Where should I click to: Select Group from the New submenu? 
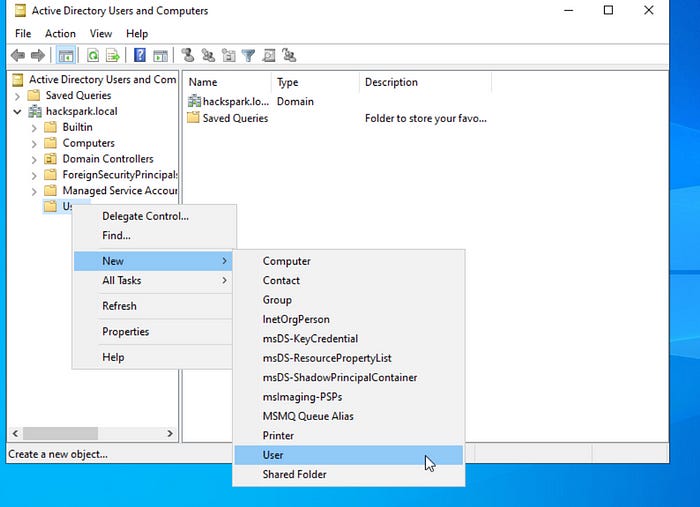coord(349,300)
